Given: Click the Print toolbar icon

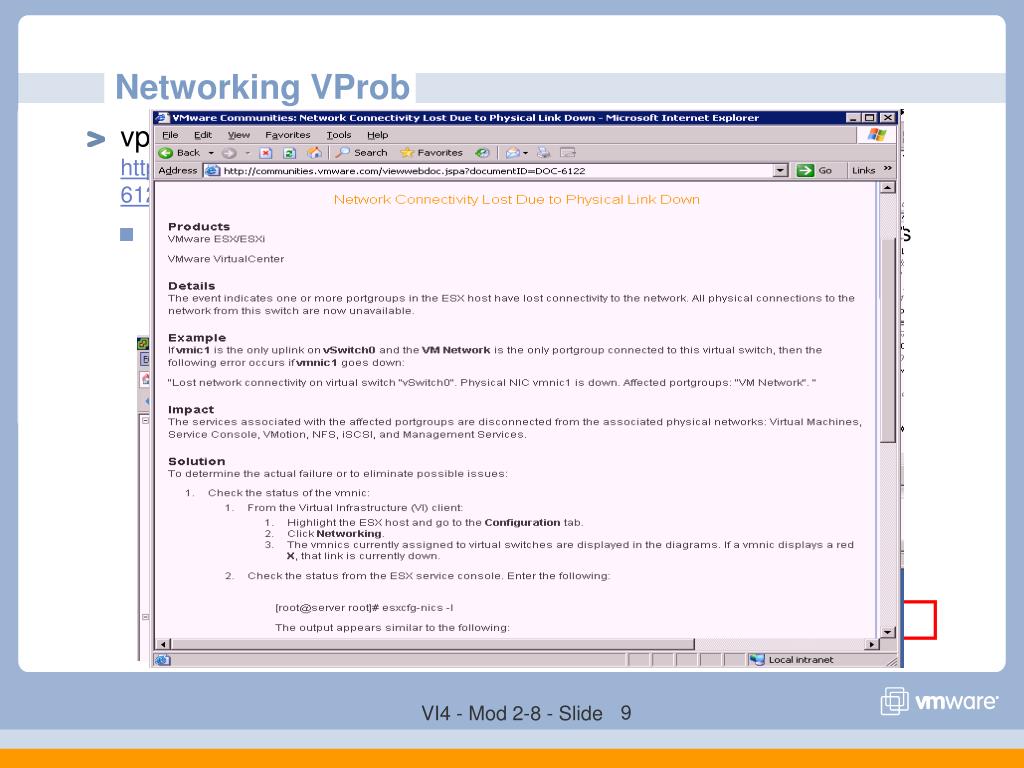Looking at the screenshot, I should tap(543, 153).
